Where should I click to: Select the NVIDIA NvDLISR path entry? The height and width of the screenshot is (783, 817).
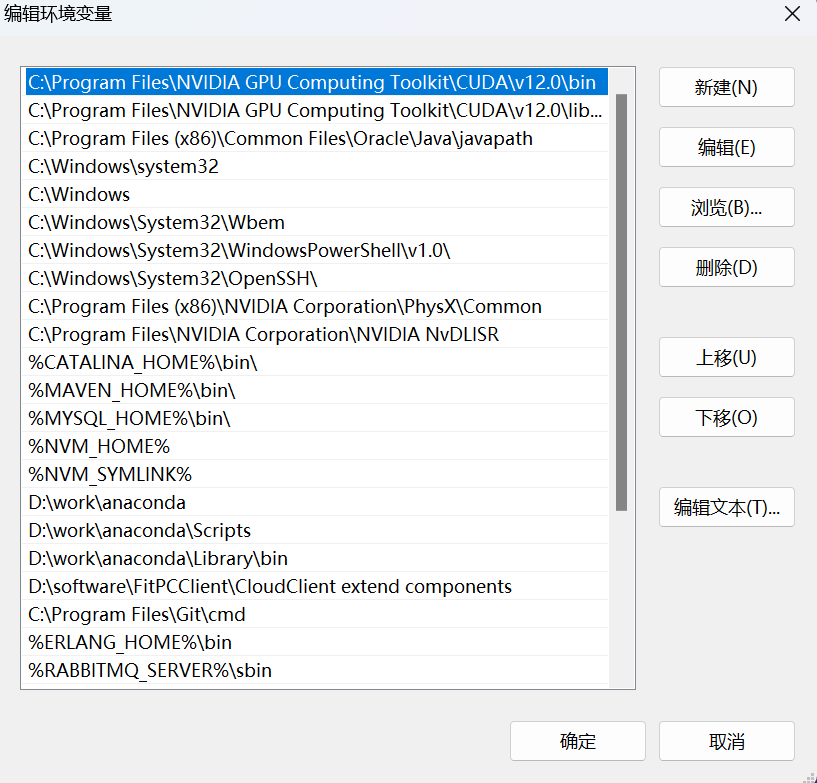[317, 334]
